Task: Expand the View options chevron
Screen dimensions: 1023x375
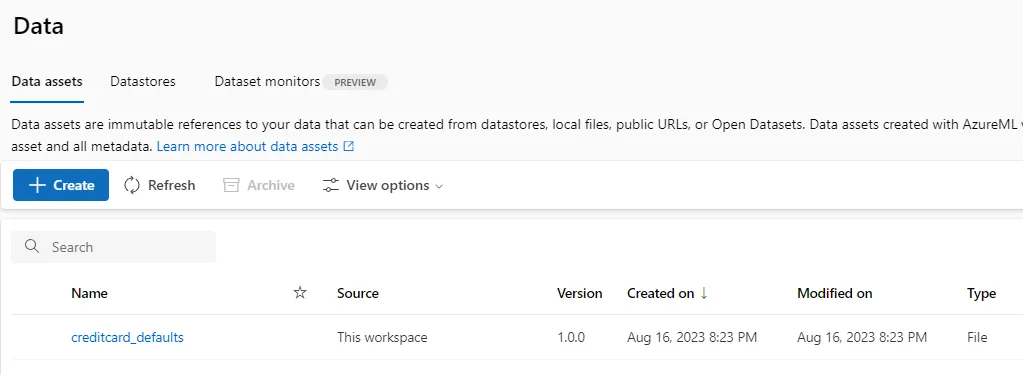Action: (x=439, y=187)
